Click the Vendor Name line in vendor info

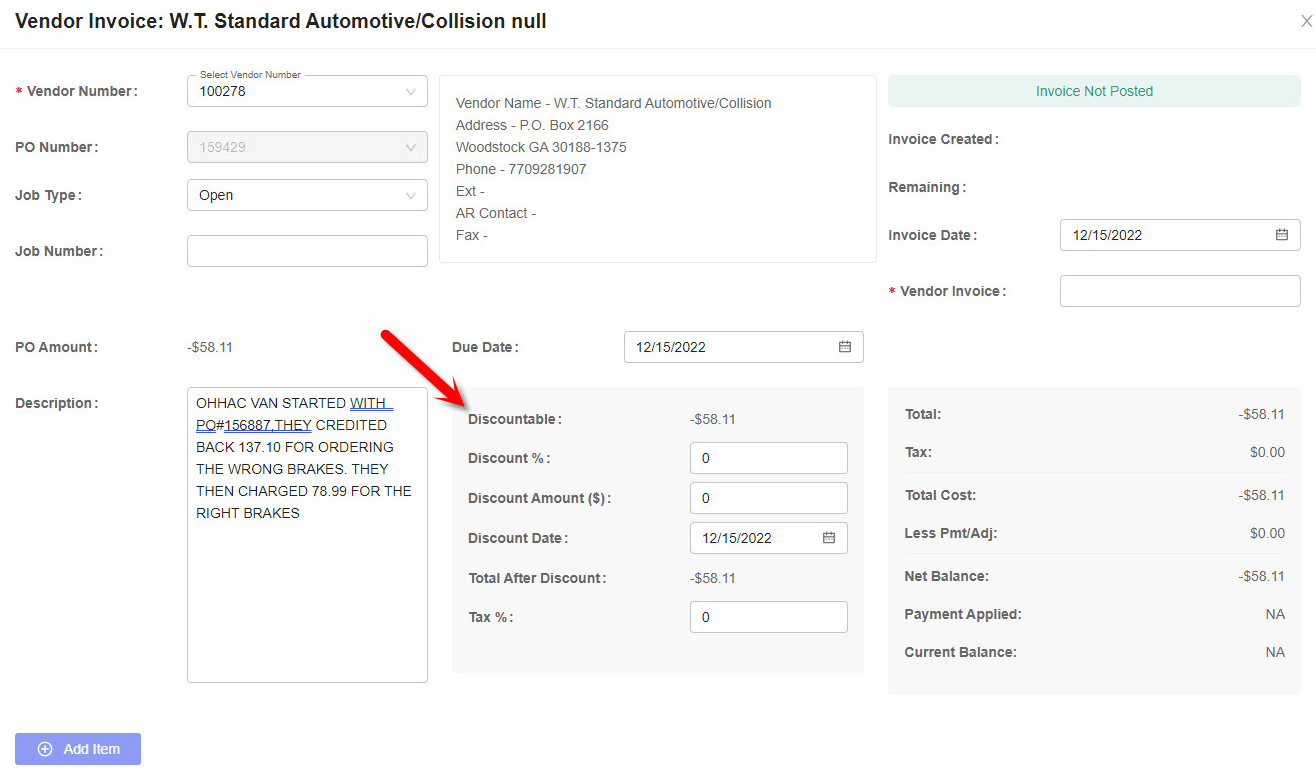[613, 103]
